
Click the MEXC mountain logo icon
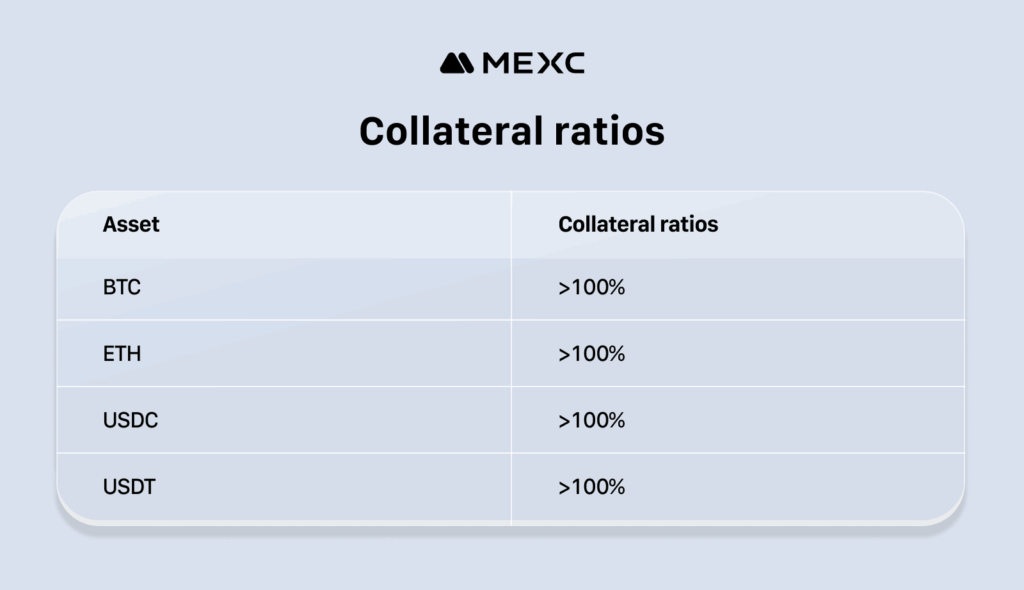pyautogui.click(x=458, y=63)
